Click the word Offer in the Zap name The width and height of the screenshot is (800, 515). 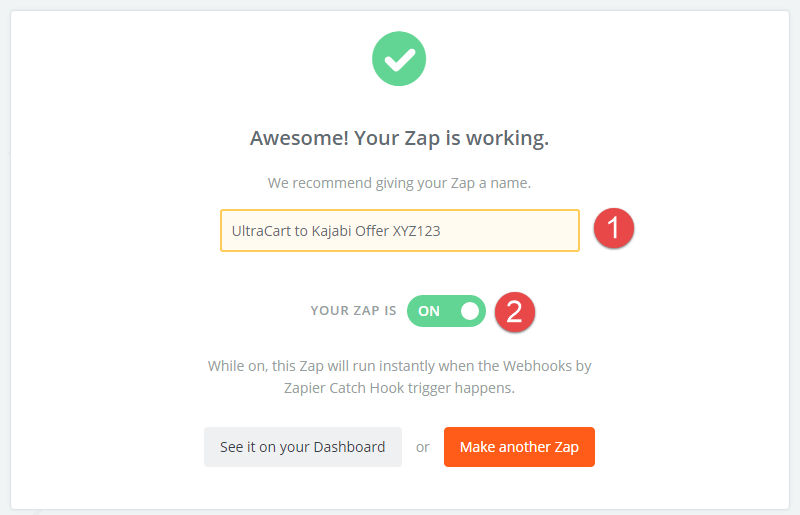pyautogui.click(x=372, y=231)
